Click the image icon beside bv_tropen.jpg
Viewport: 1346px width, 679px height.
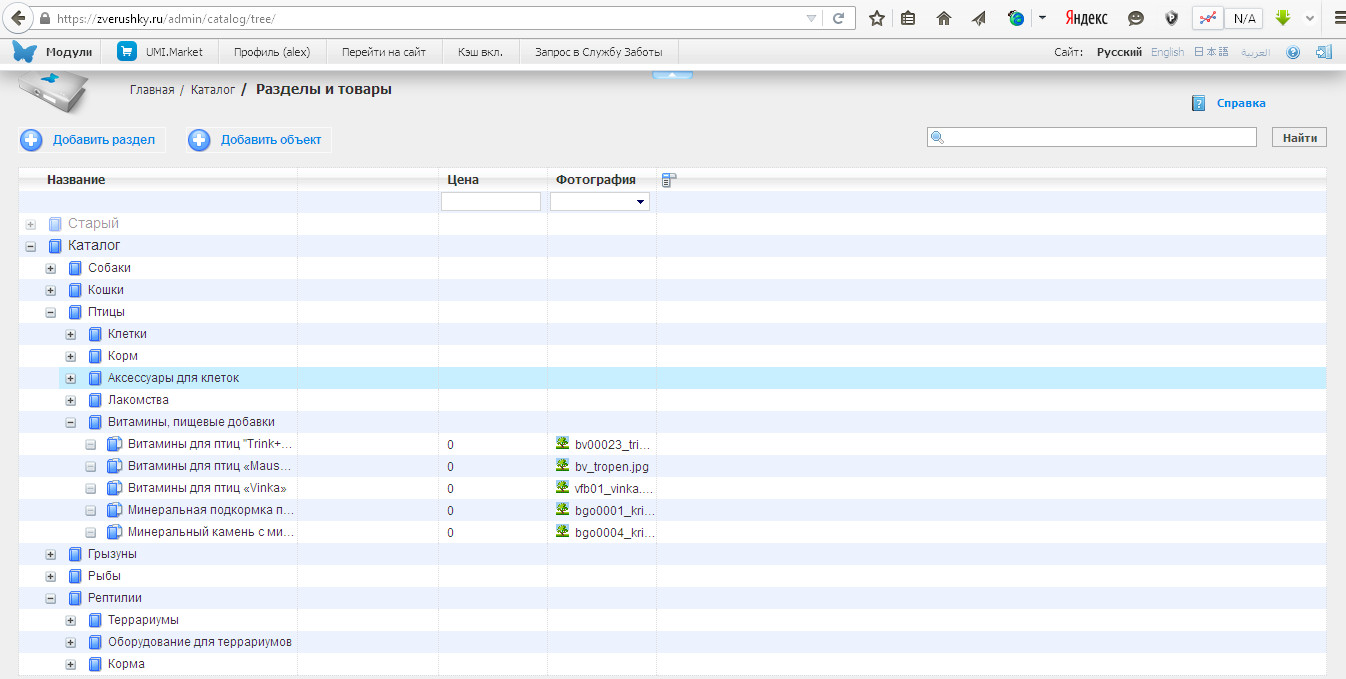563,466
